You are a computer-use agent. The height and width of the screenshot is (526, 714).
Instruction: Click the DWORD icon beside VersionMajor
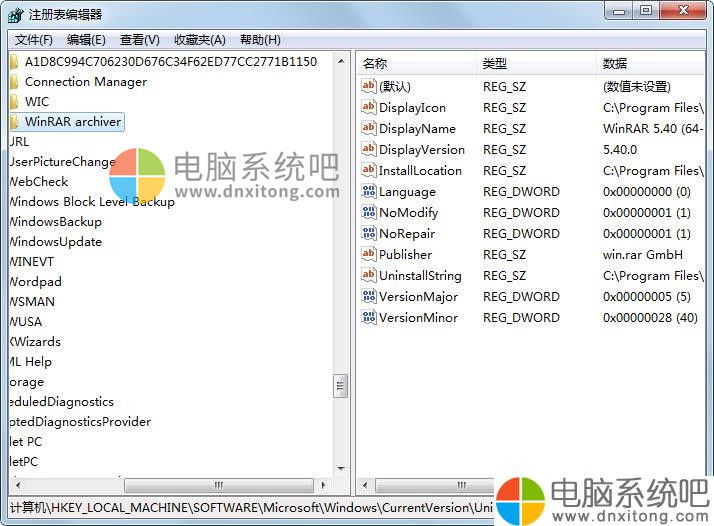point(368,296)
